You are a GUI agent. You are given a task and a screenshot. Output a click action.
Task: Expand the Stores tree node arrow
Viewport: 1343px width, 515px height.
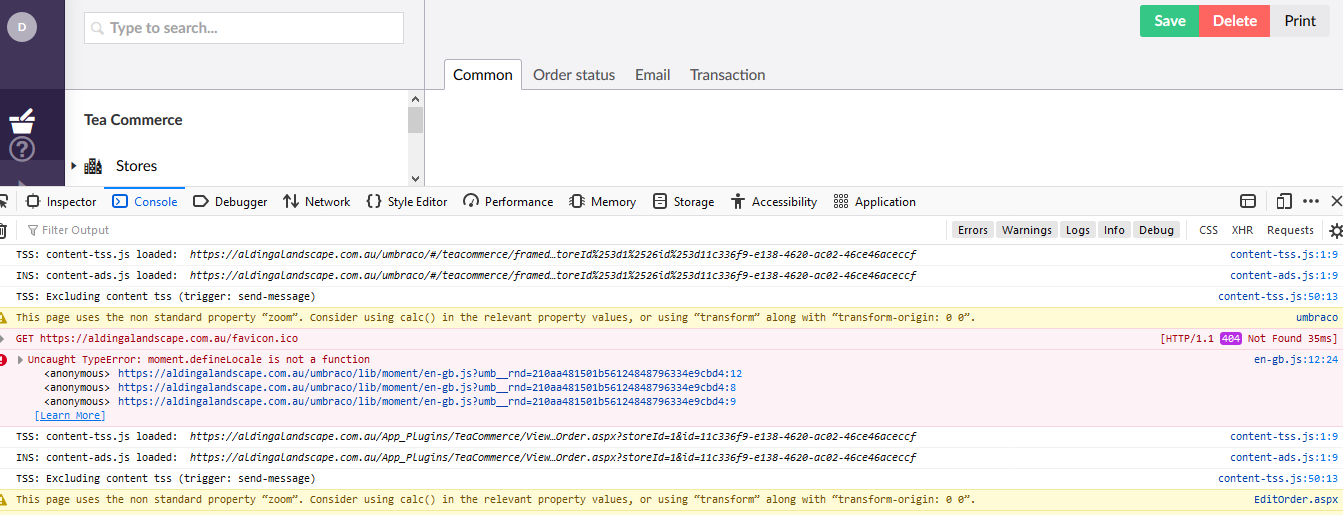74,166
